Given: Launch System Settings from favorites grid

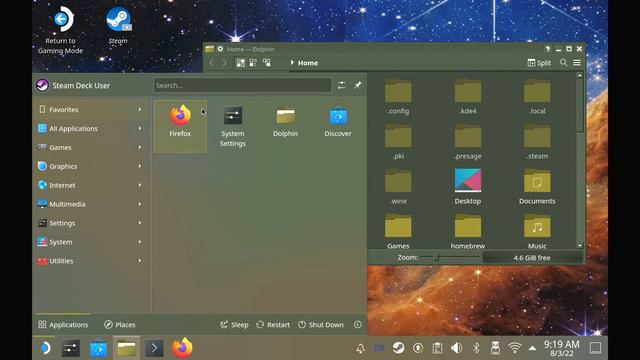Looking at the screenshot, I should coord(233,127).
